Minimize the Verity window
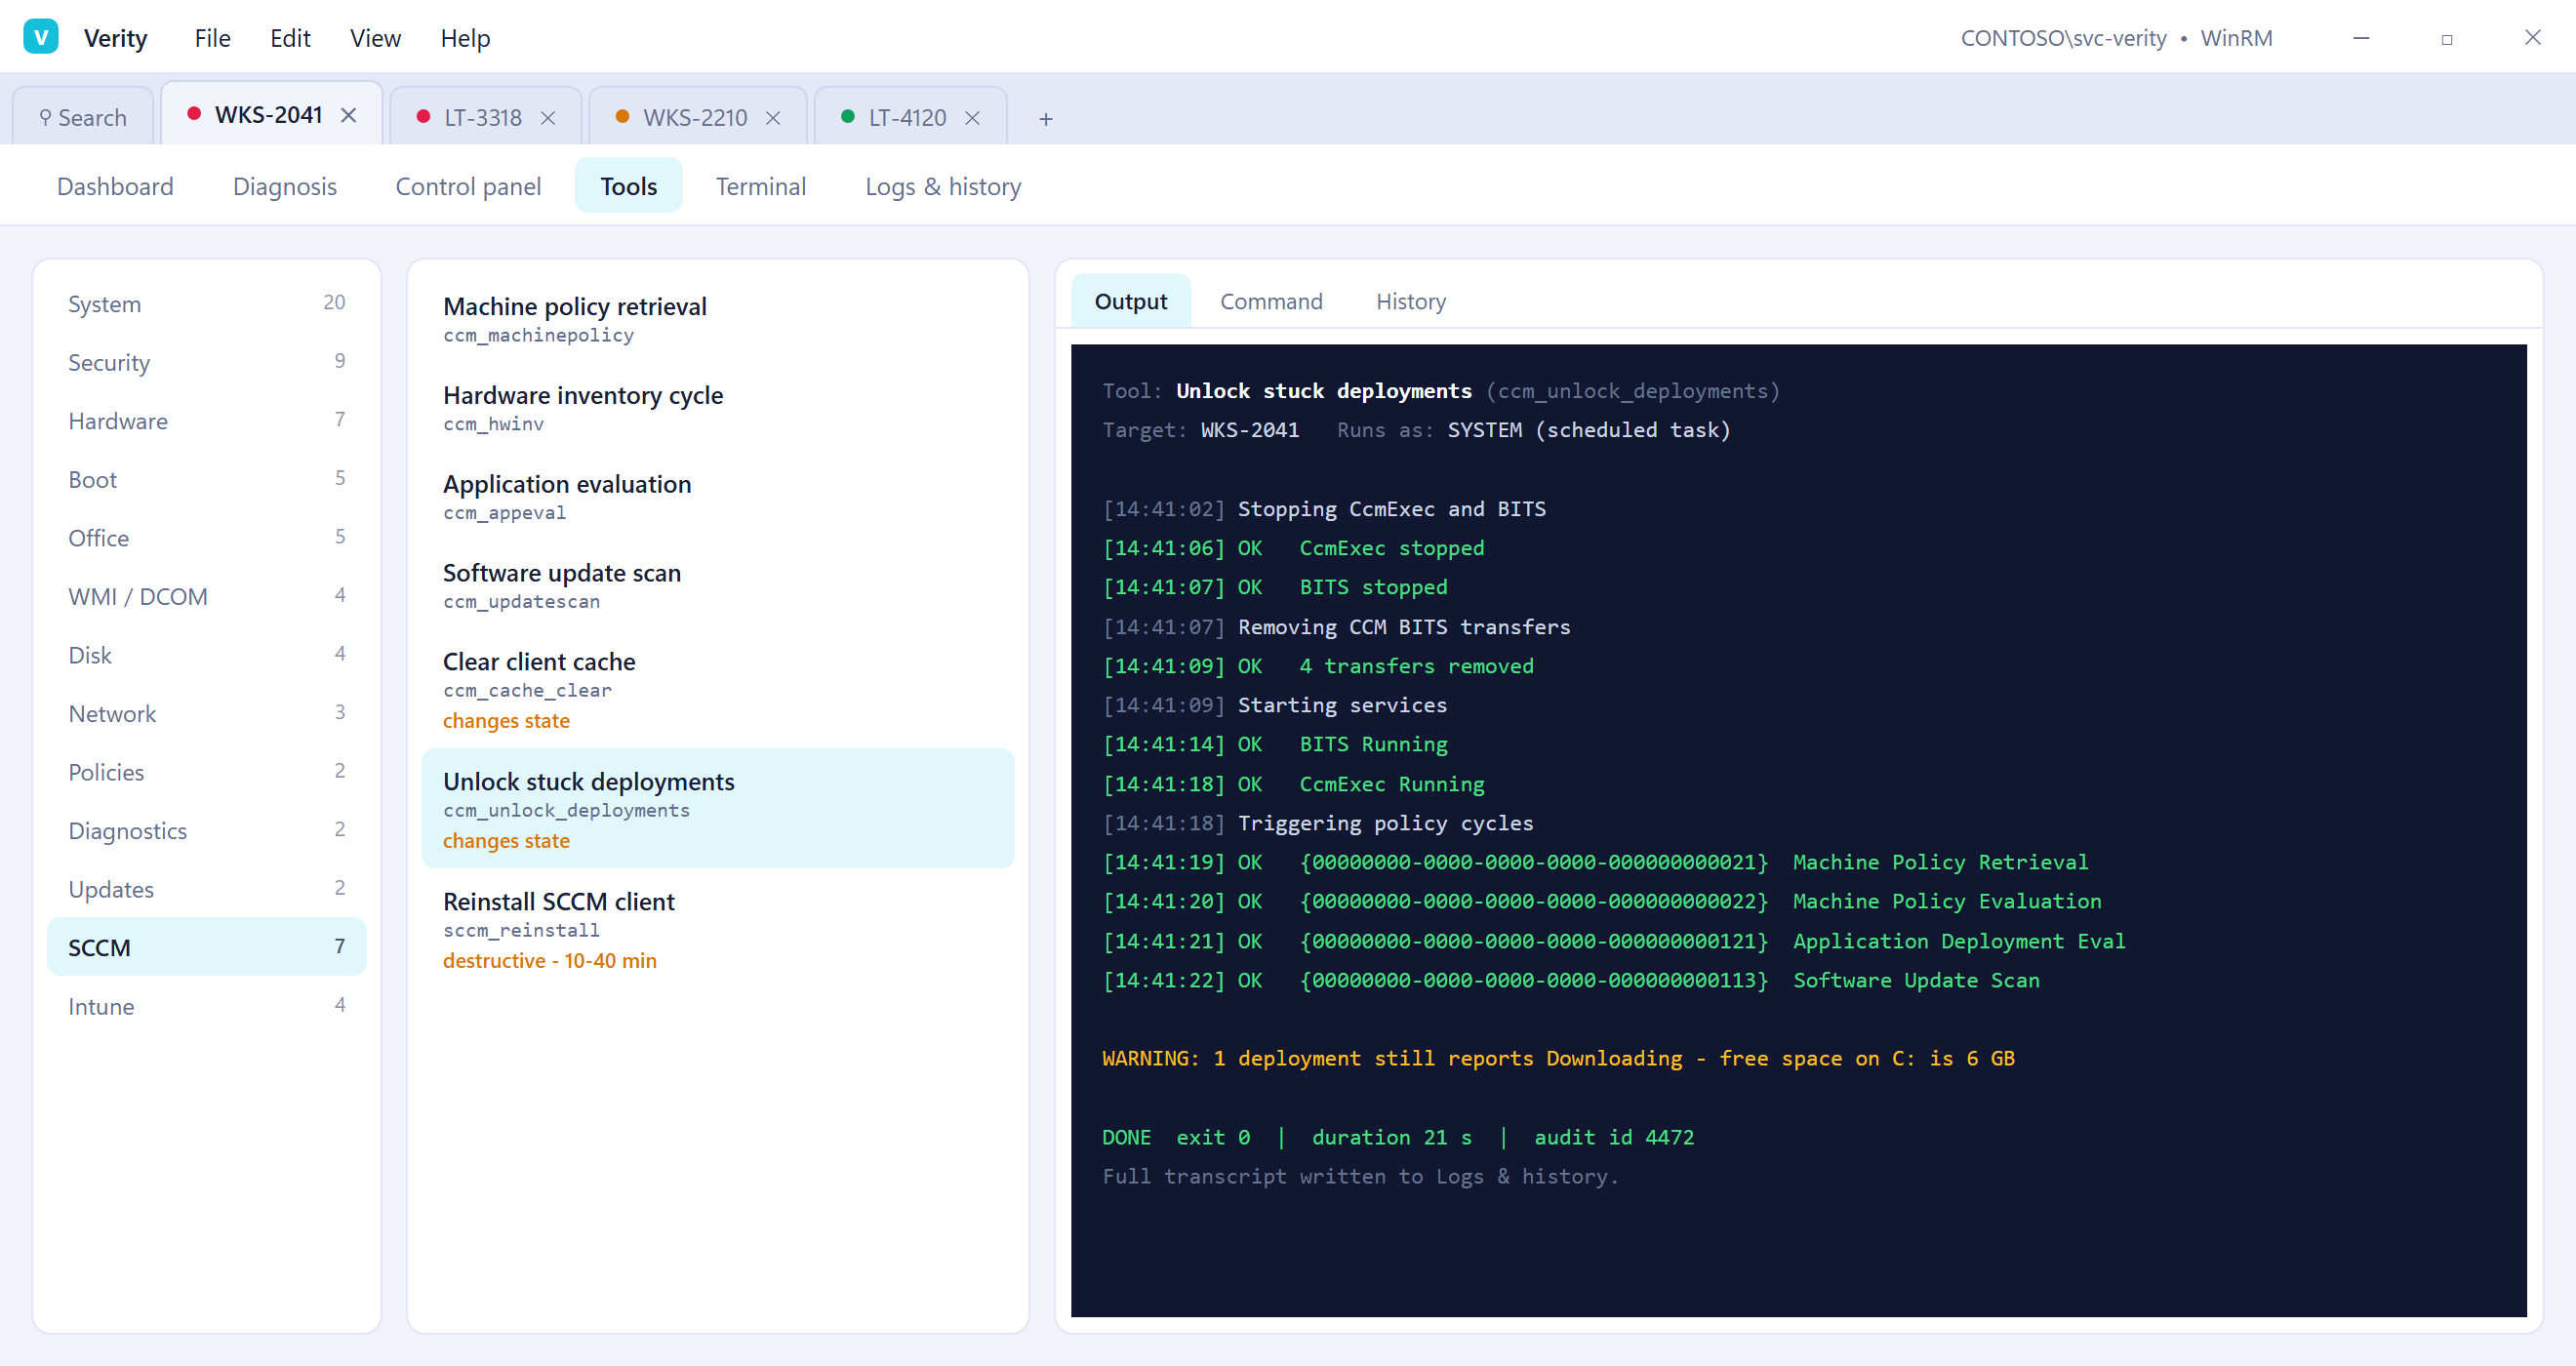2576x1366 pixels. click(x=2361, y=38)
